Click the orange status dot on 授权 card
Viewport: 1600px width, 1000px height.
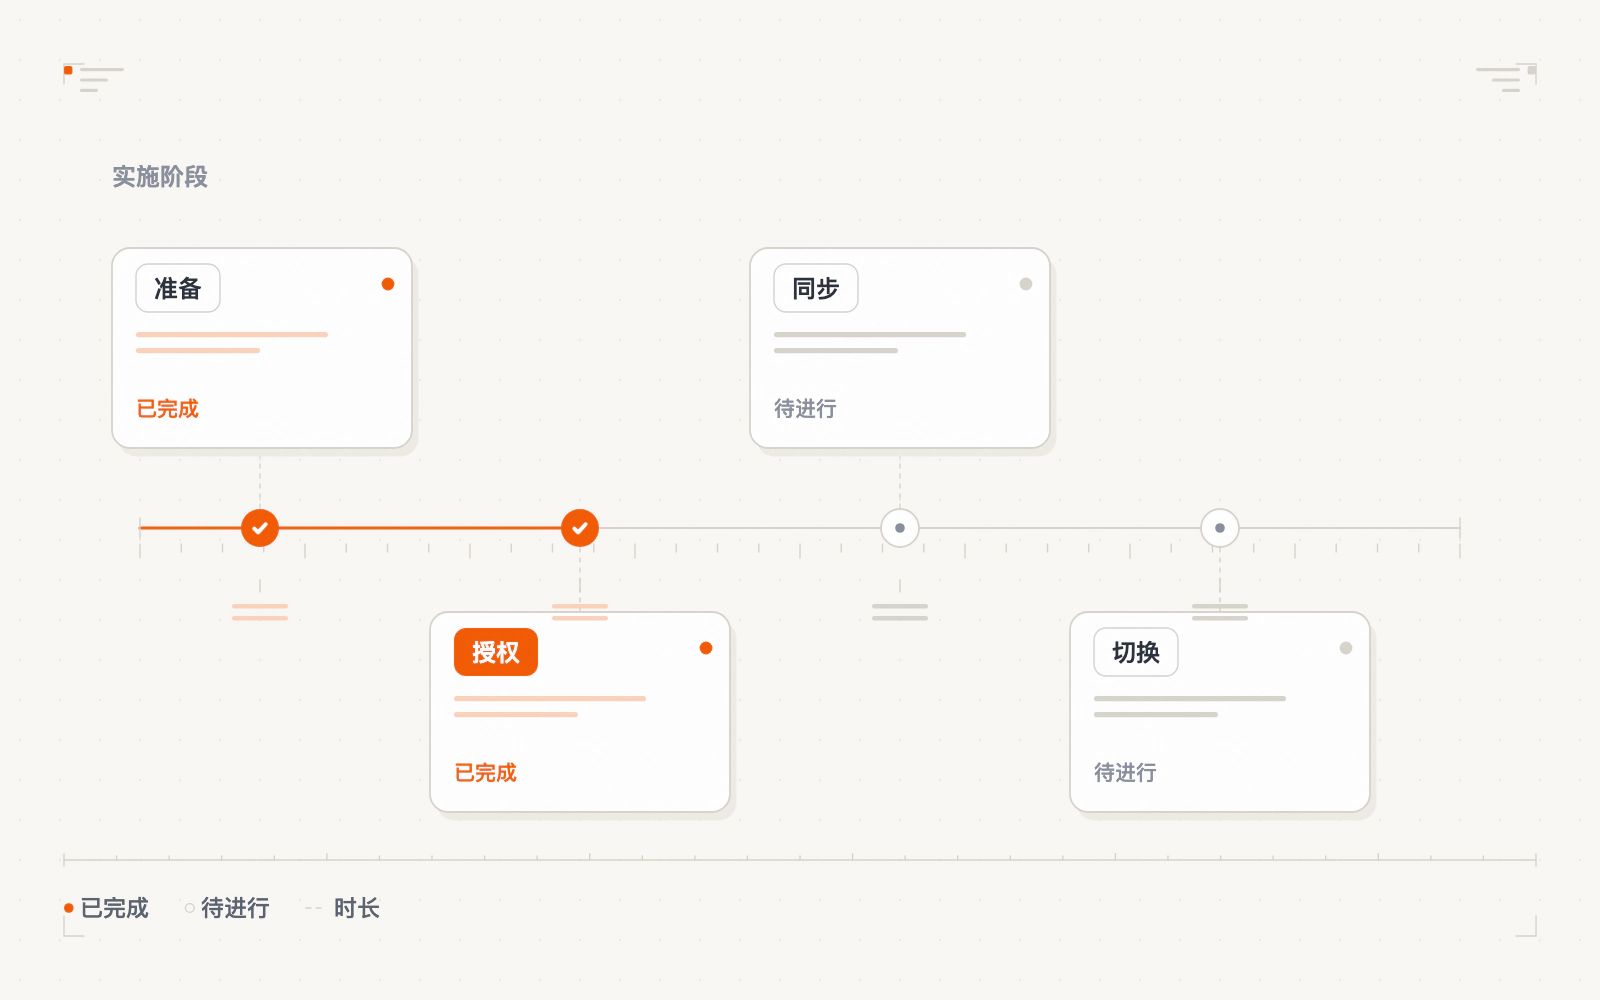706,648
